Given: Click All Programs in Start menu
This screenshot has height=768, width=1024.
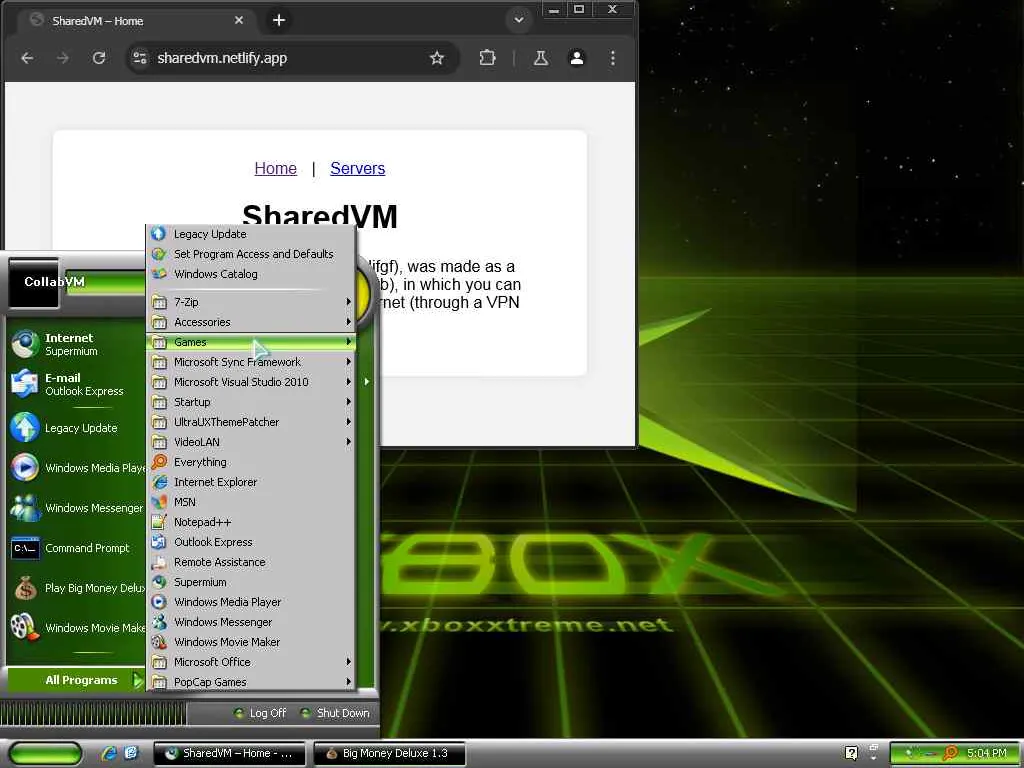Looking at the screenshot, I should pos(76,680).
